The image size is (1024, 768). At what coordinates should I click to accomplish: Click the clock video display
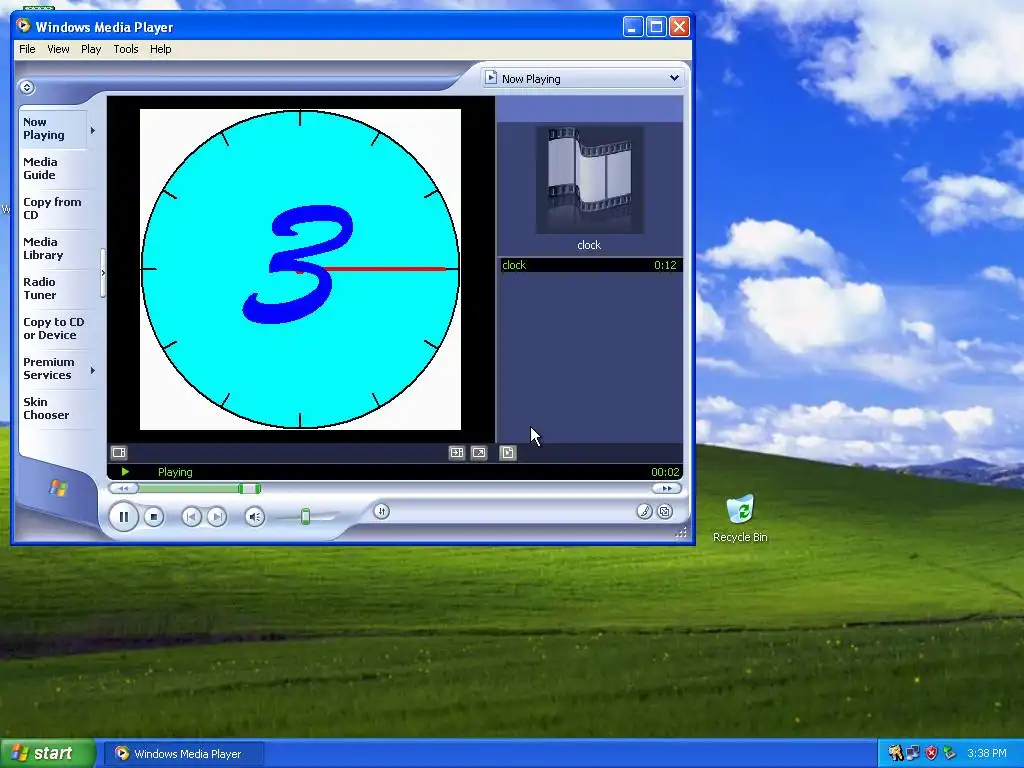point(300,269)
